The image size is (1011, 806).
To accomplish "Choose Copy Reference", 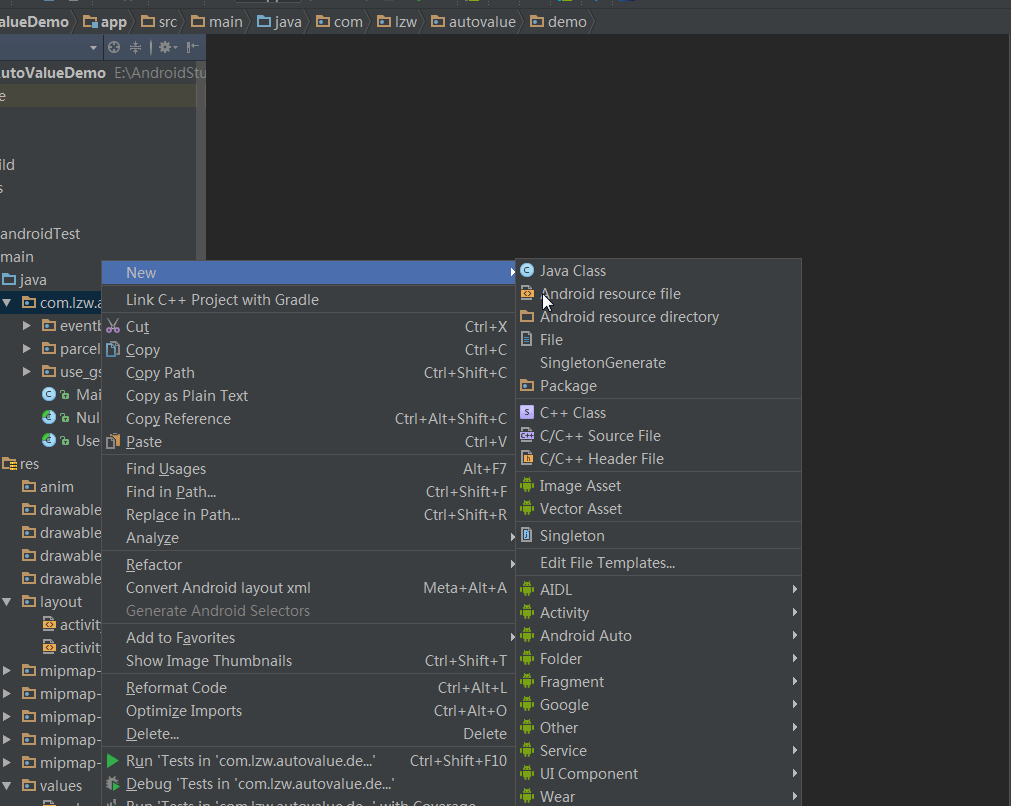I will point(309,419).
